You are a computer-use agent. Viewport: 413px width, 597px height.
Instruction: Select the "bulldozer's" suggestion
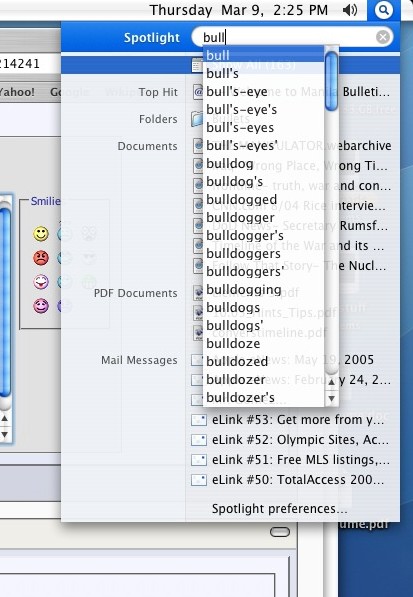point(263,397)
